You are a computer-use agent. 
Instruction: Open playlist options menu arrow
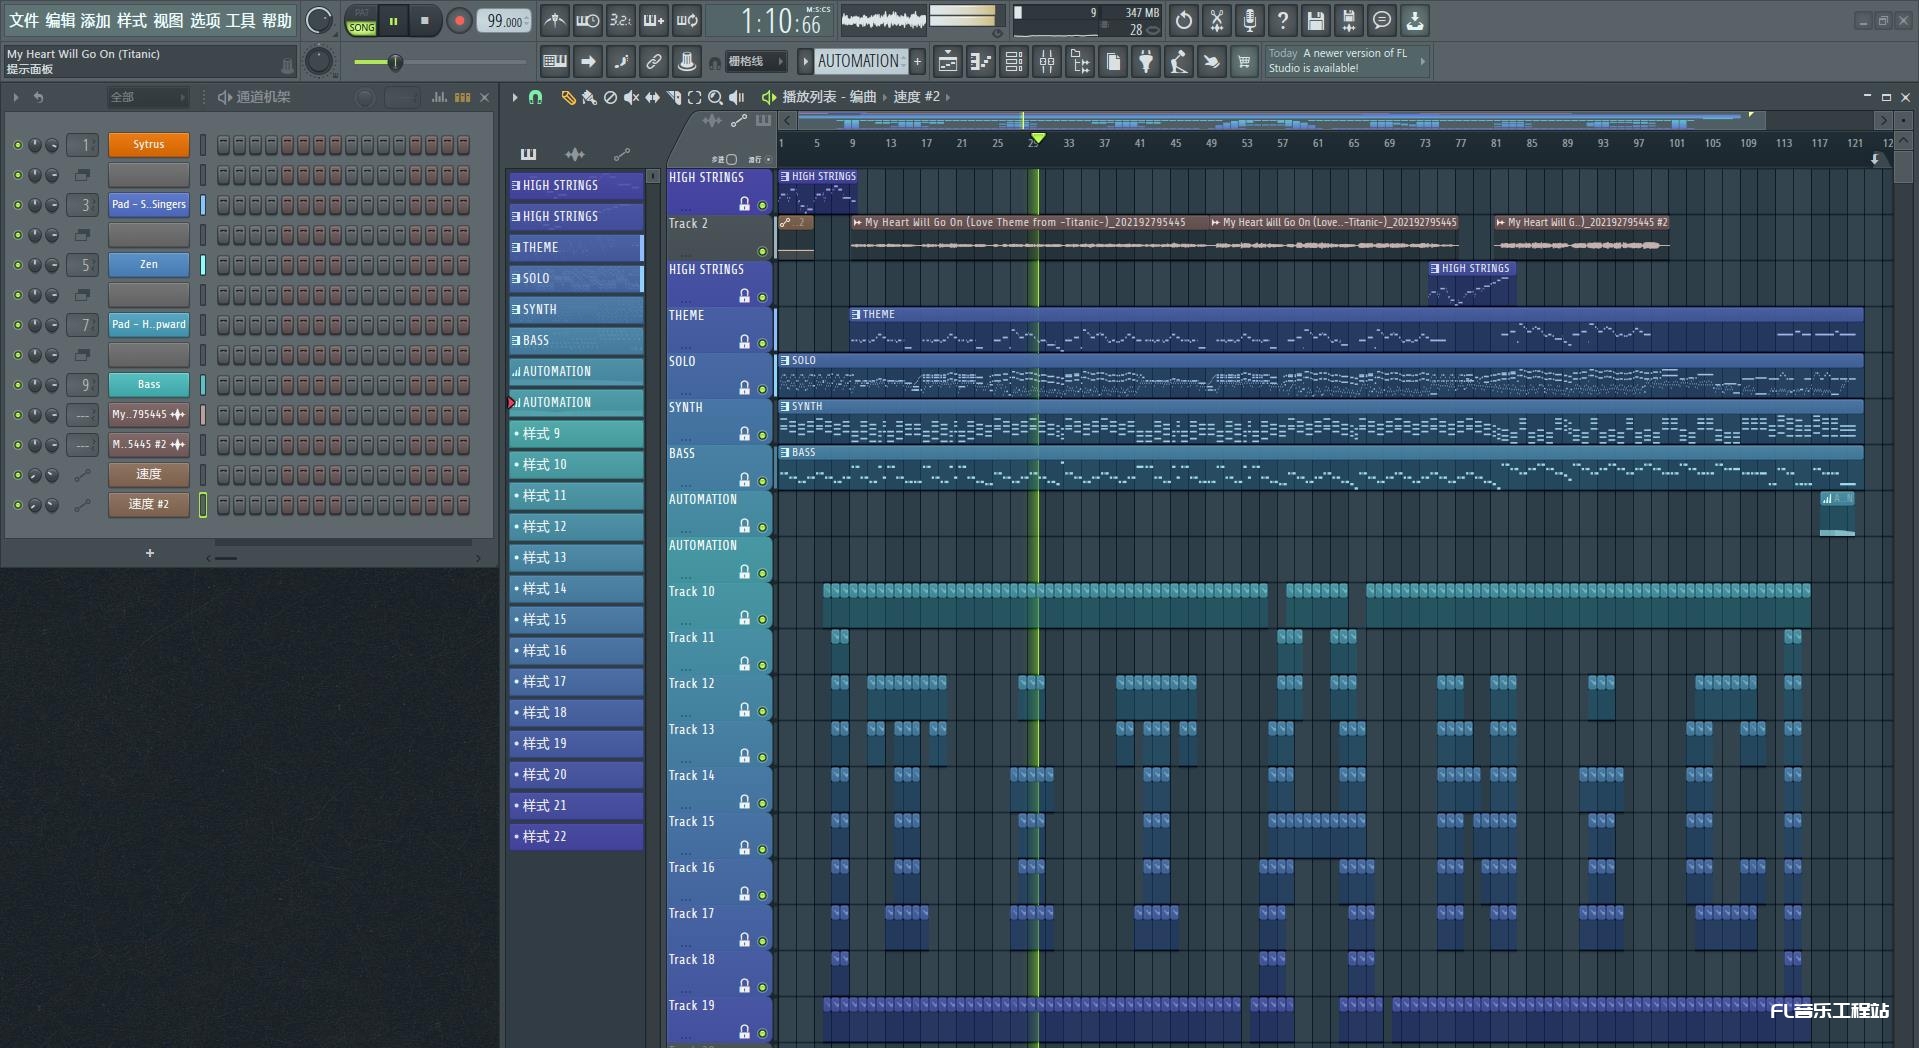click(x=515, y=97)
